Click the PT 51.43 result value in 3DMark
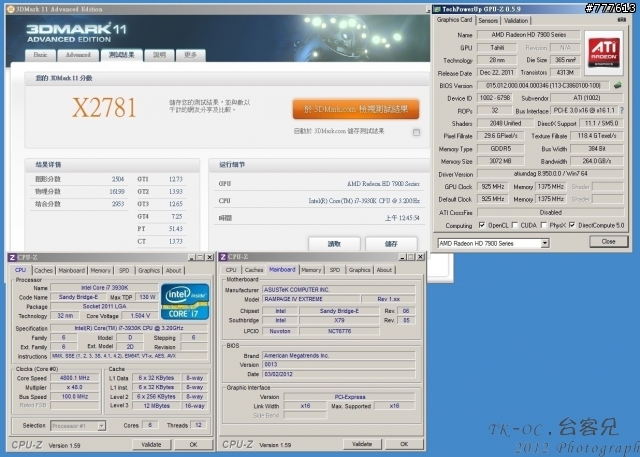640x457 pixels. point(176,229)
